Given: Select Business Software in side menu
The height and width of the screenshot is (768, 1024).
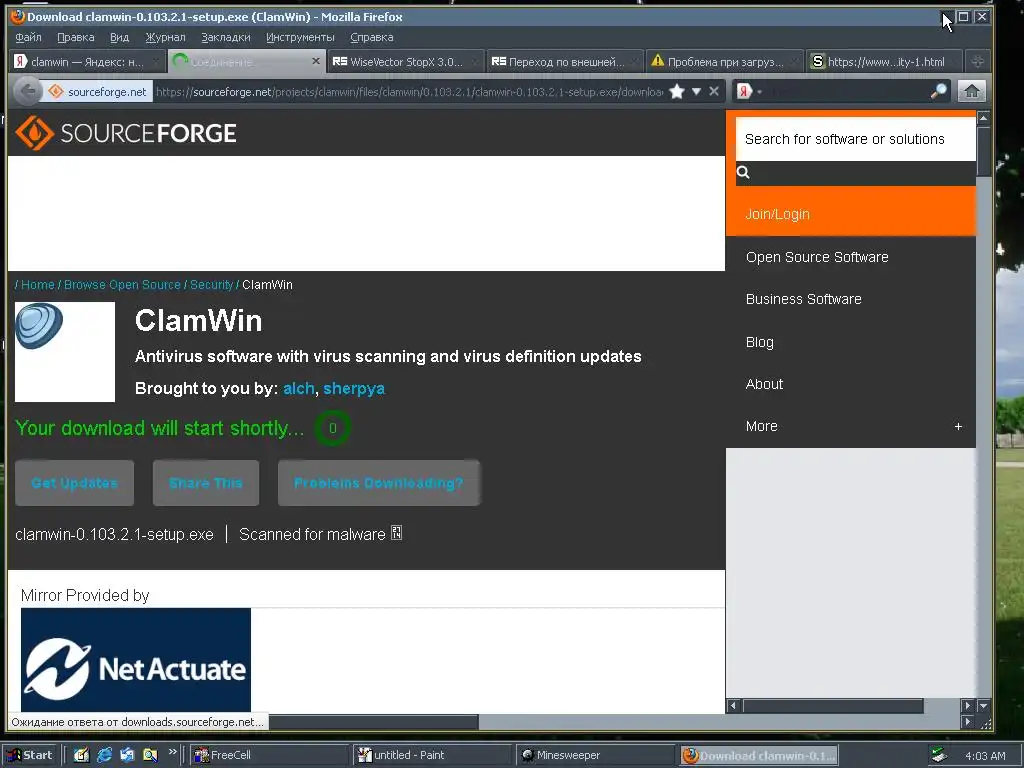Looking at the screenshot, I should coord(804,299).
